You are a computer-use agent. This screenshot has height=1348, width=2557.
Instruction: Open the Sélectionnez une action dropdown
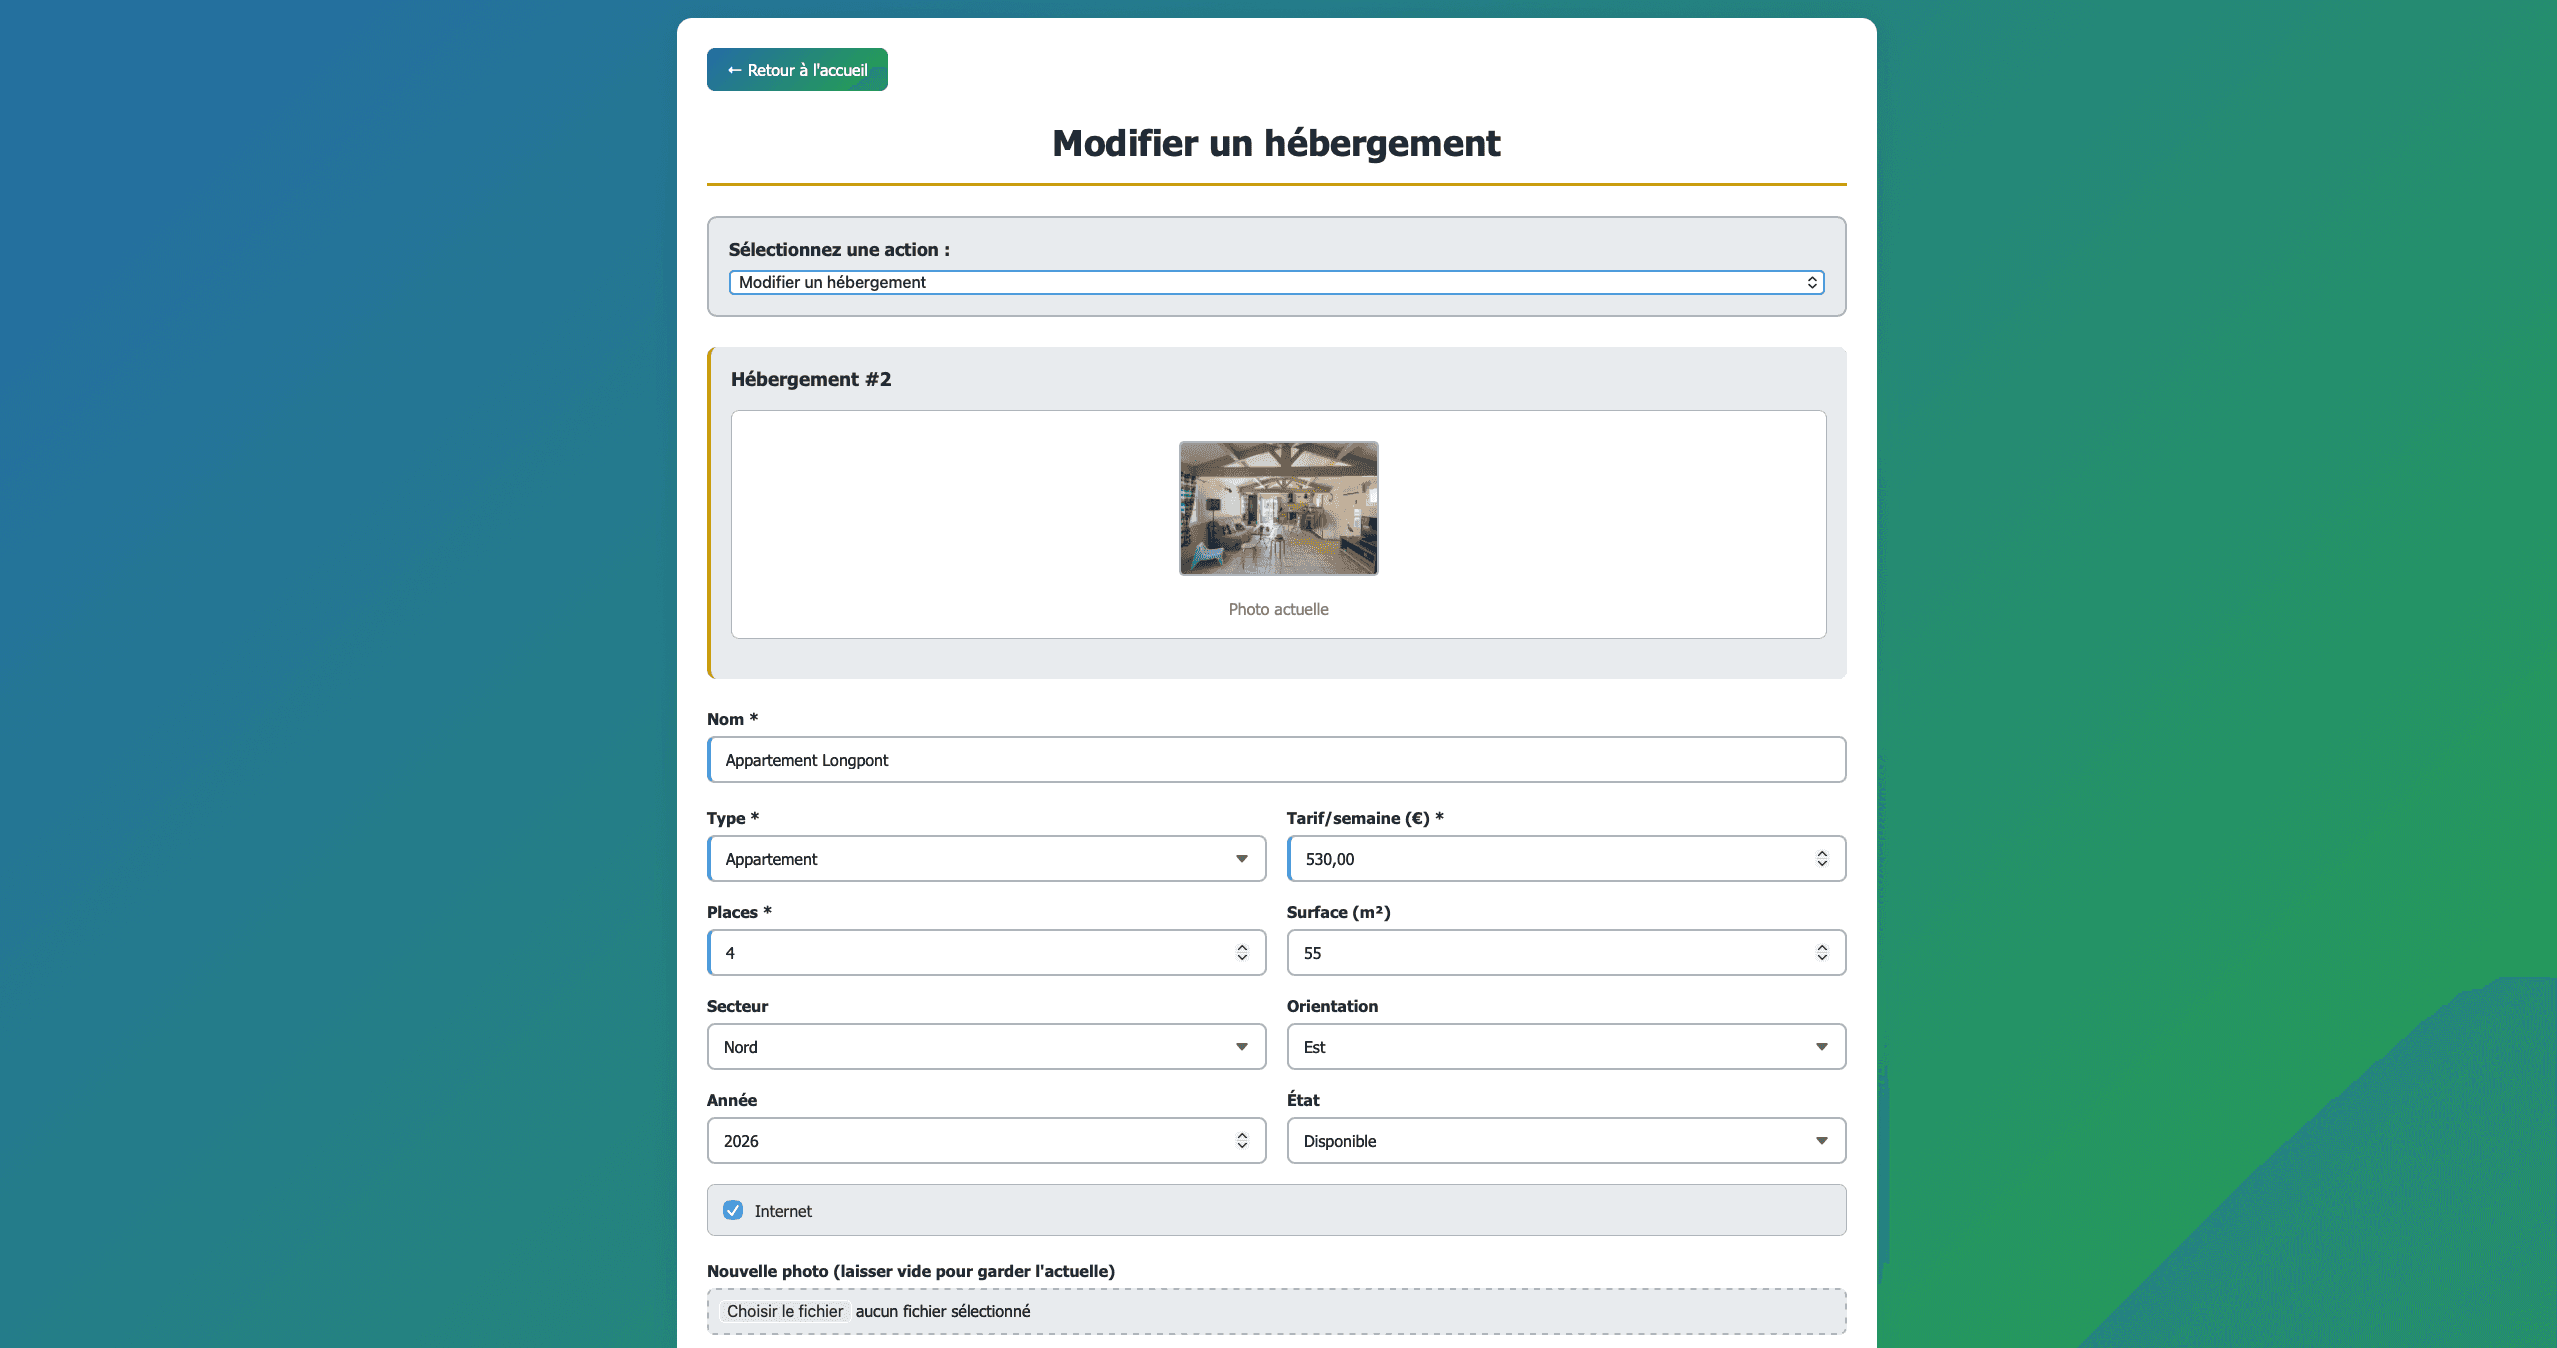[1275, 283]
